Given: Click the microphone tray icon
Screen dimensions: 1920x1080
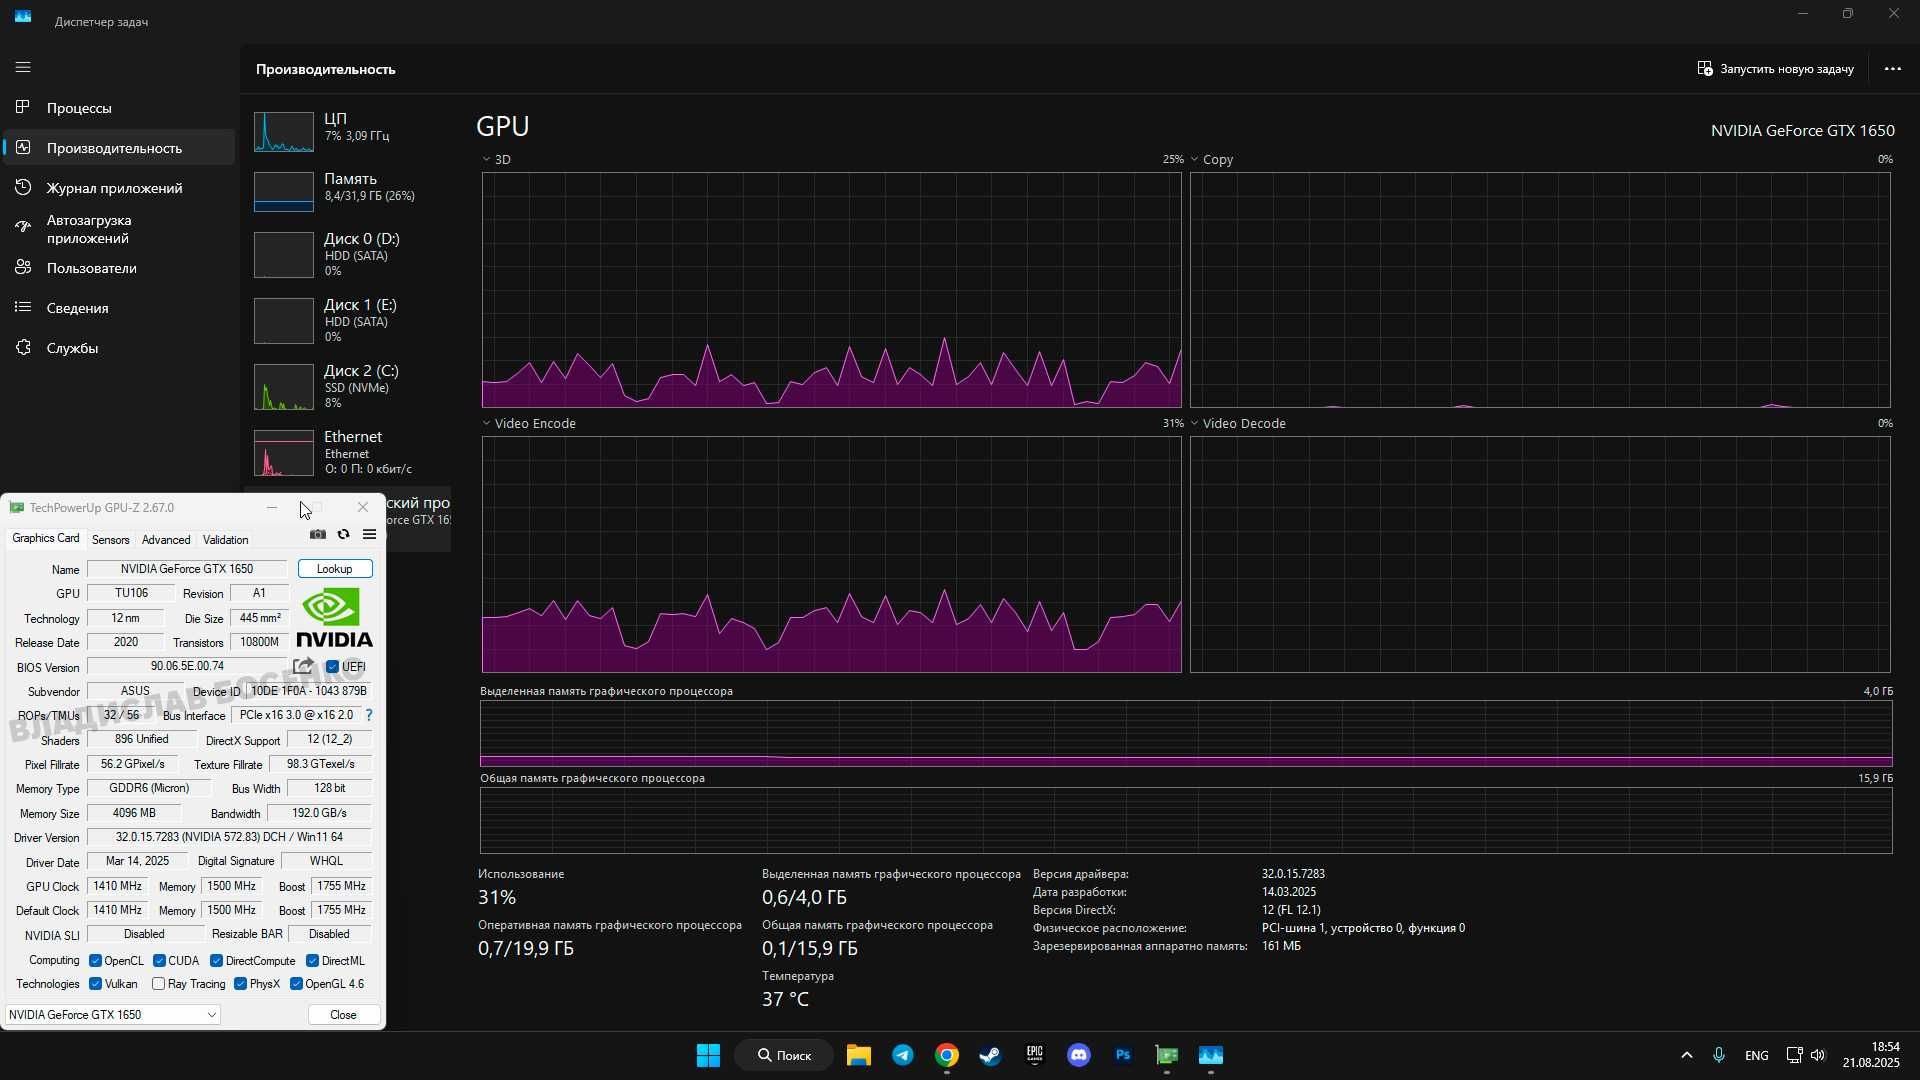Looking at the screenshot, I should click(1719, 1055).
